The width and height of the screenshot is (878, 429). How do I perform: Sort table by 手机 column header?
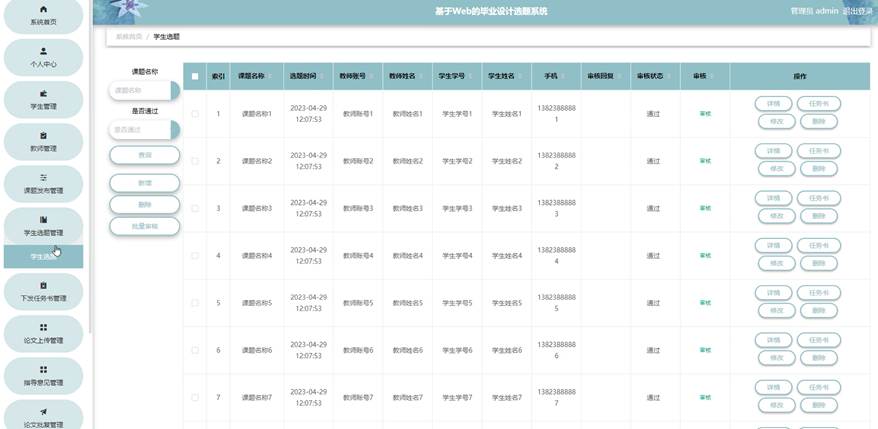coord(556,76)
